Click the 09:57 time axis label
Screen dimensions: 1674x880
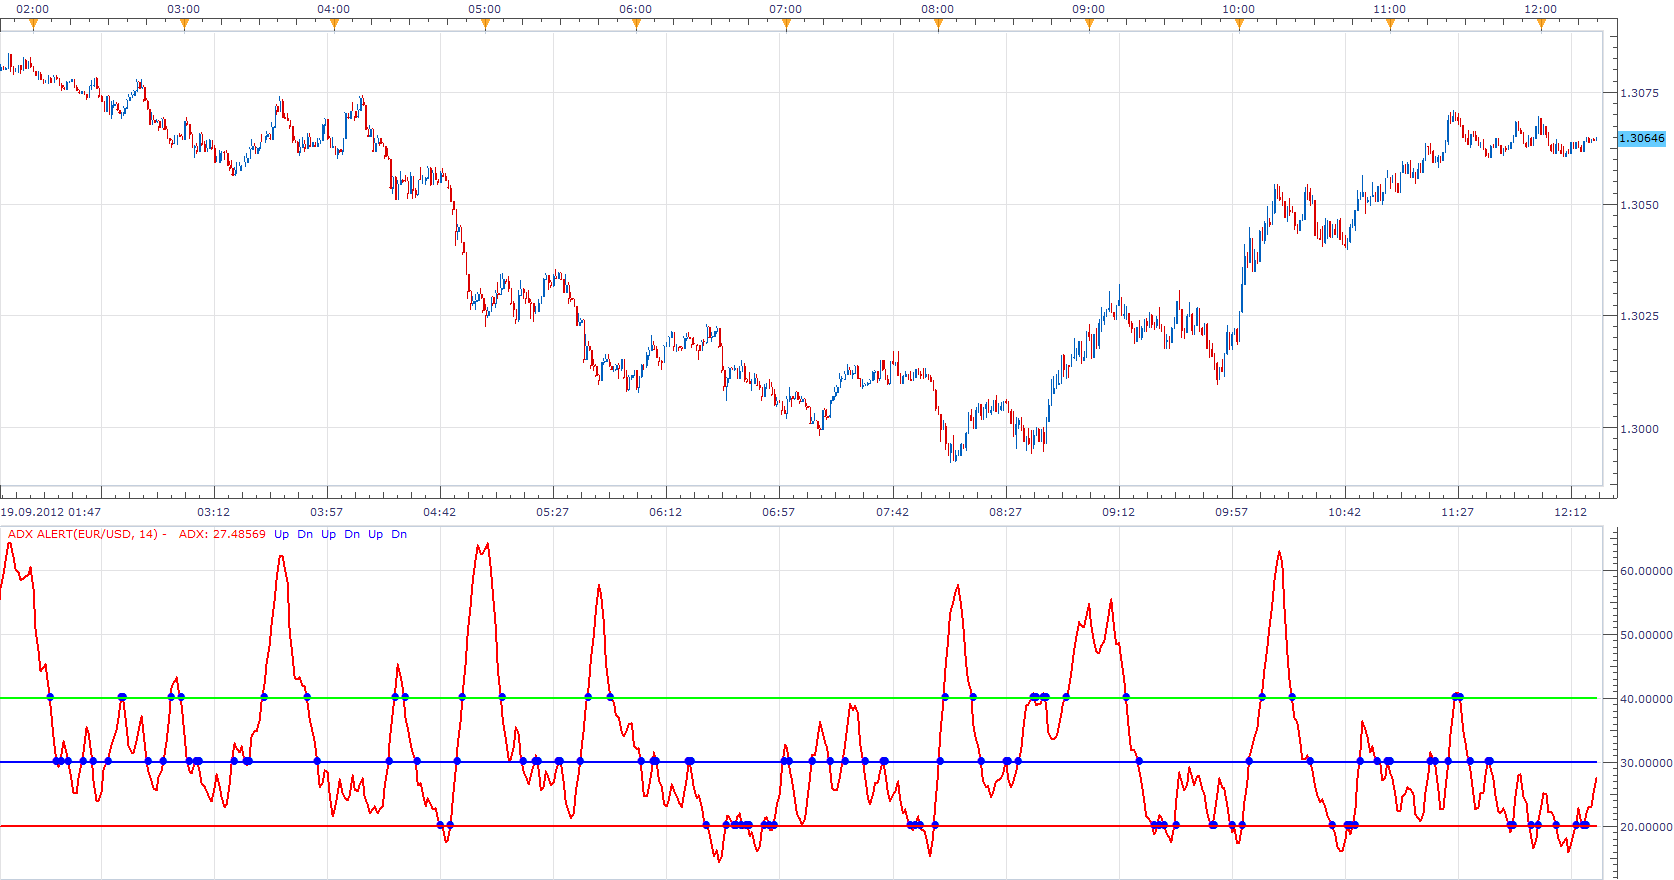[1231, 512]
